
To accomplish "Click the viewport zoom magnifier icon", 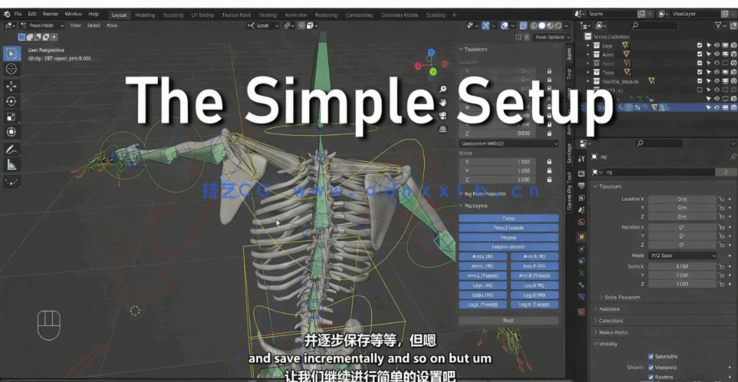I will click(x=442, y=89).
